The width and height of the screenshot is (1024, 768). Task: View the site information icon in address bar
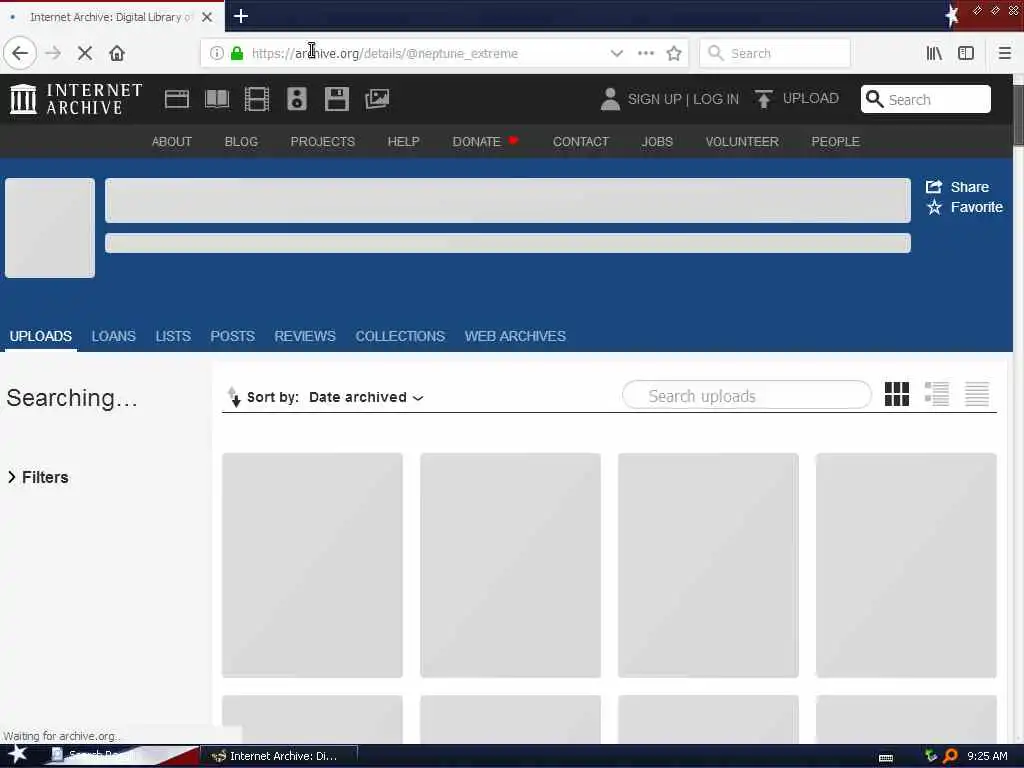point(216,53)
